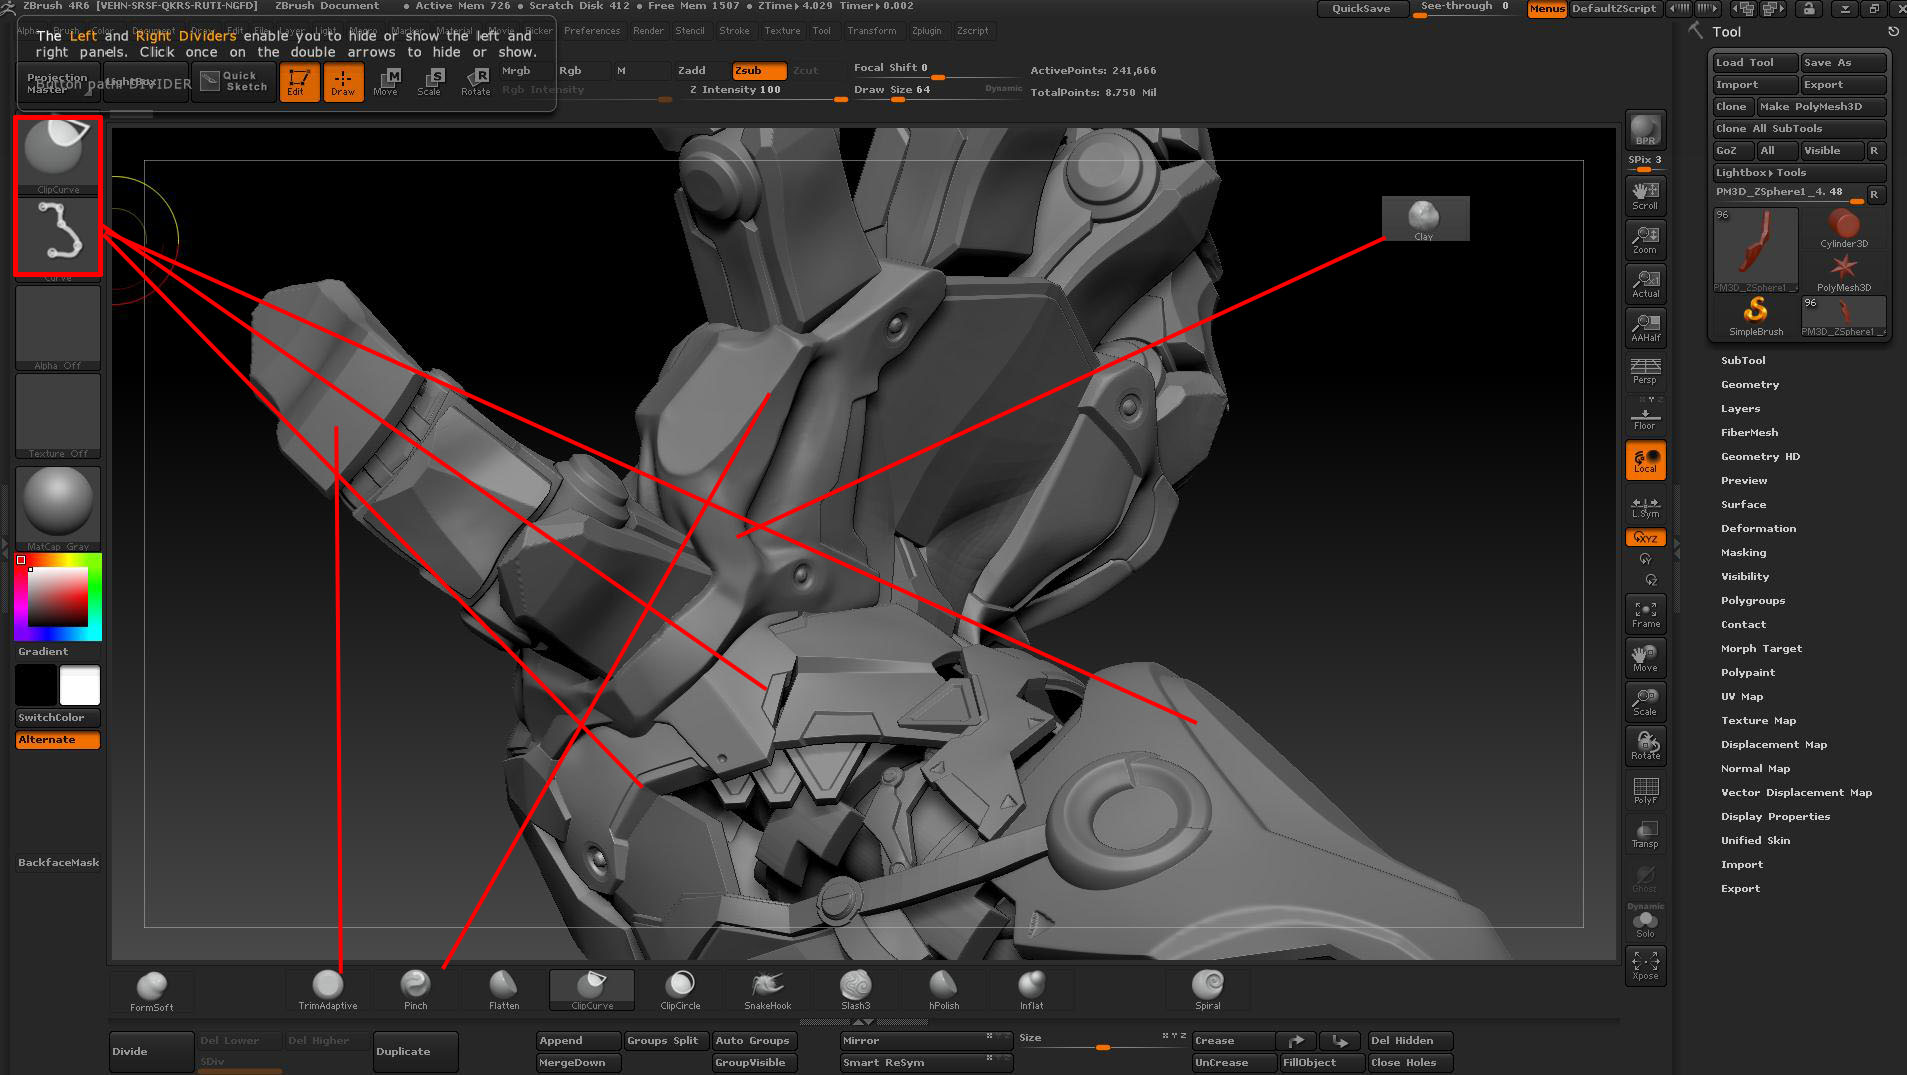This screenshot has height=1075, width=1907.
Task: Toggle the XYZ rotation mode
Action: point(1645,537)
